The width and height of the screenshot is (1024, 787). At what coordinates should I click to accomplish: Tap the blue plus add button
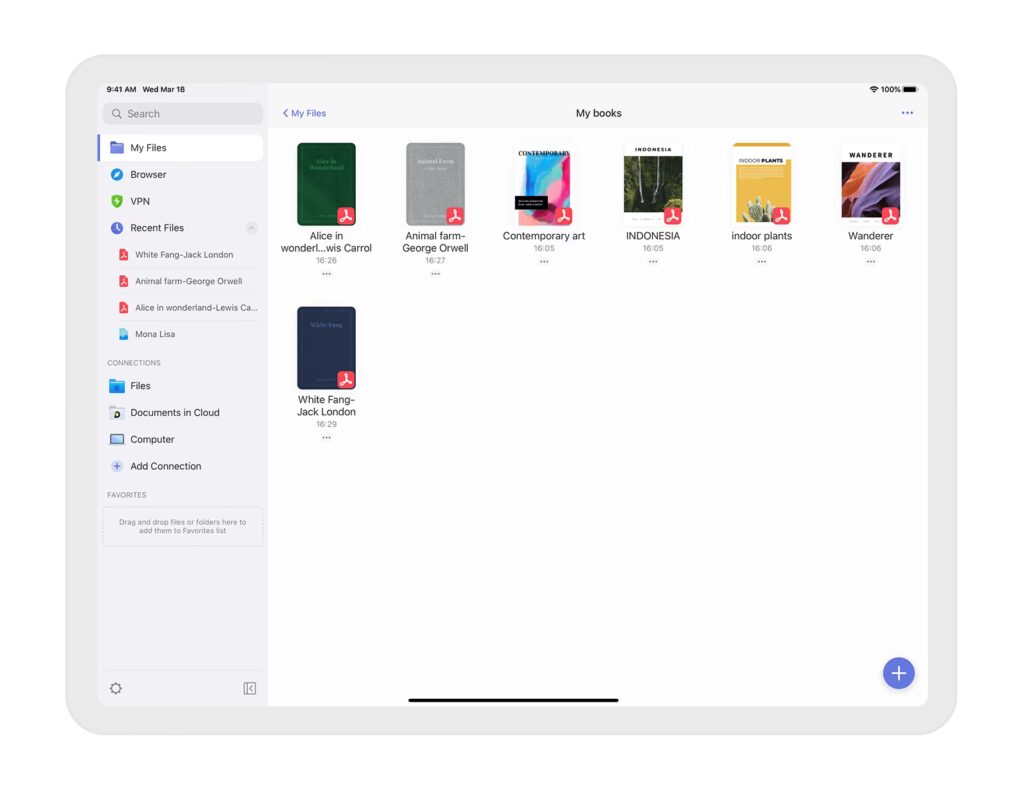coord(898,673)
